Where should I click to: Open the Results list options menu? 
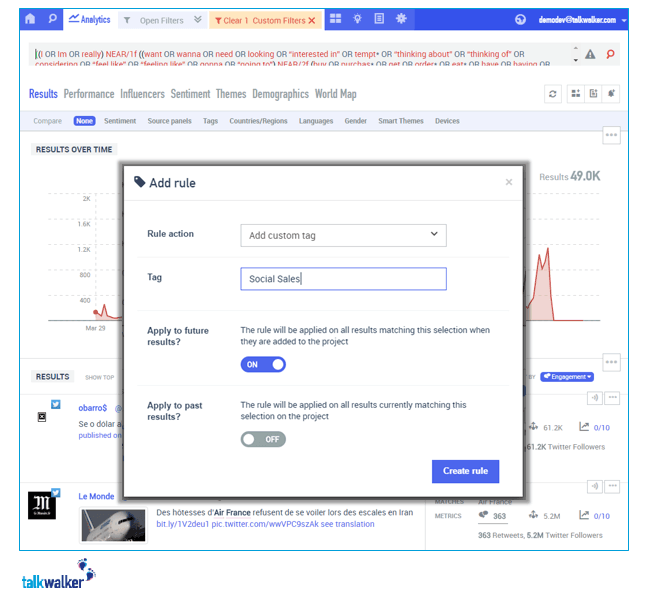(x=611, y=362)
